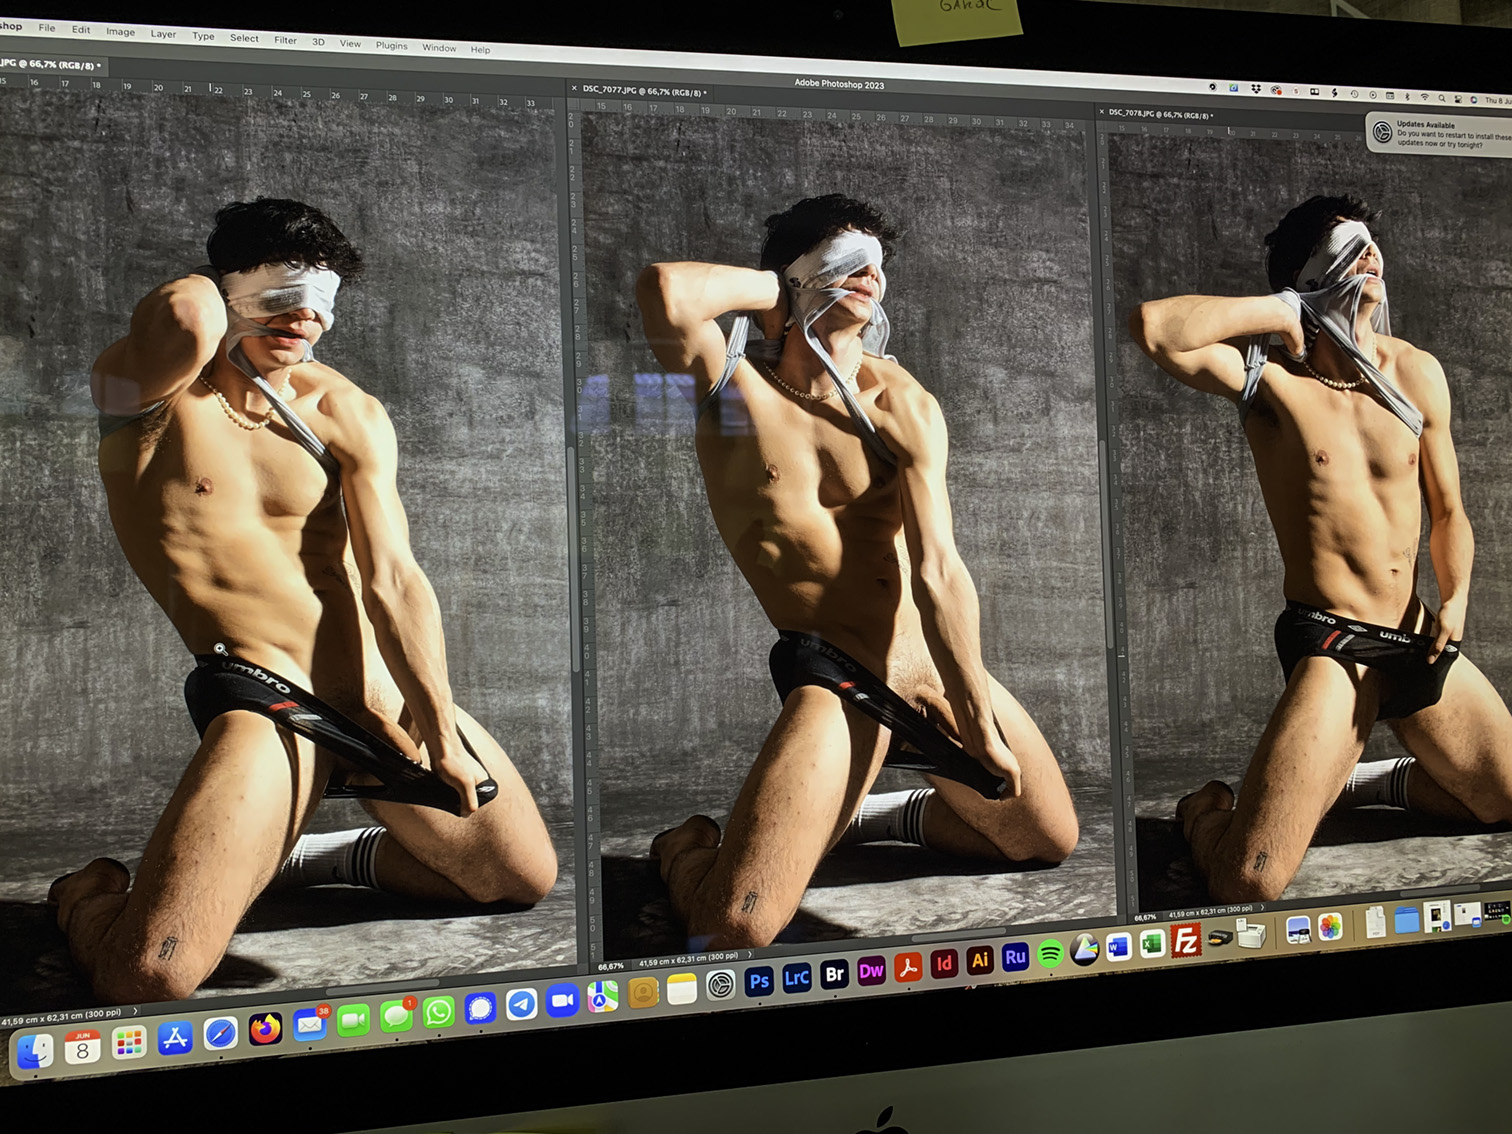This screenshot has width=1512, height=1134.
Task: Click the vertical scrollbar of the left document
Action: coord(574,560)
